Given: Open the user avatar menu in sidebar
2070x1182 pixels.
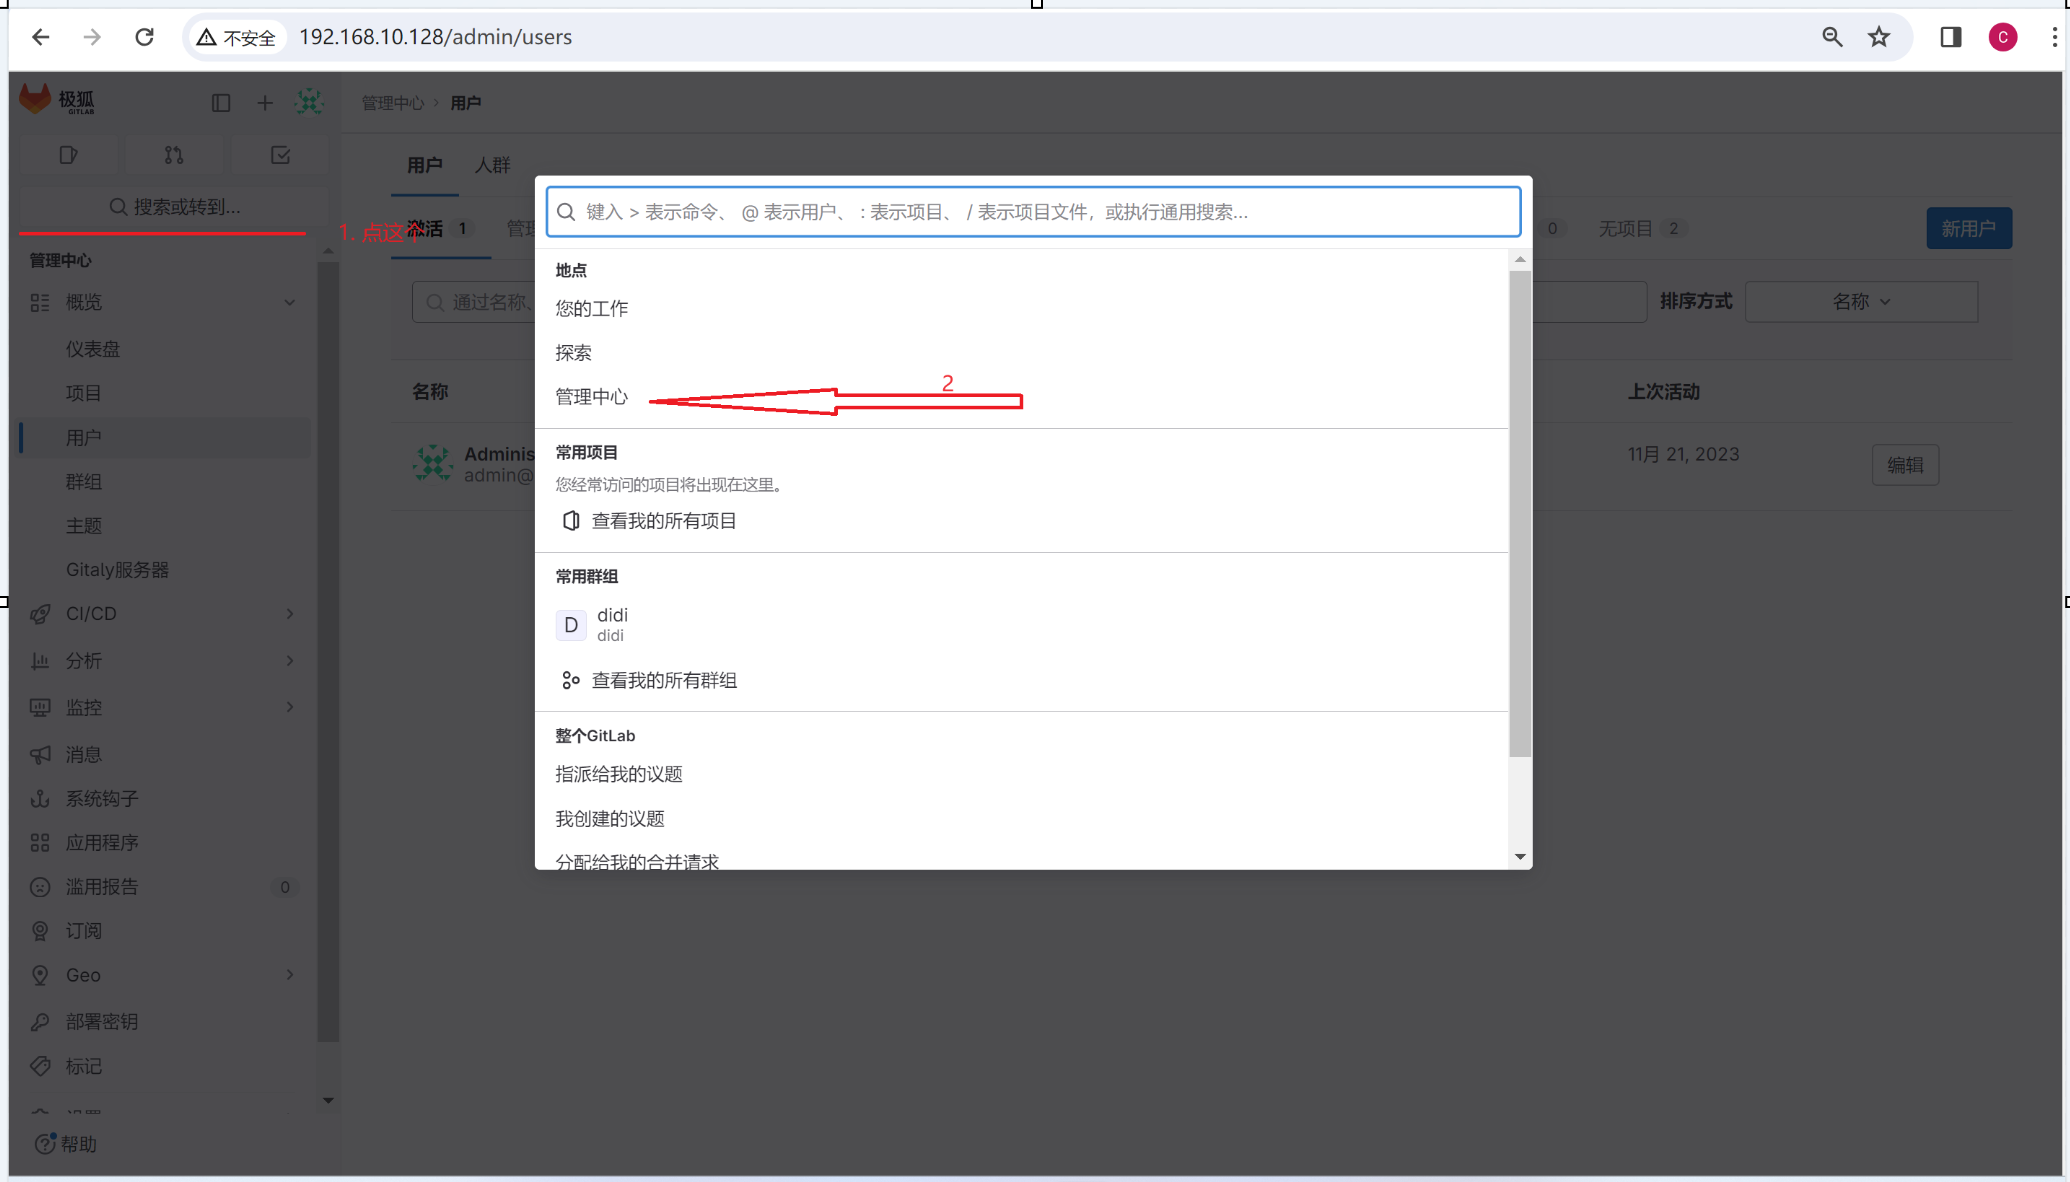Looking at the screenshot, I should (310, 102).
